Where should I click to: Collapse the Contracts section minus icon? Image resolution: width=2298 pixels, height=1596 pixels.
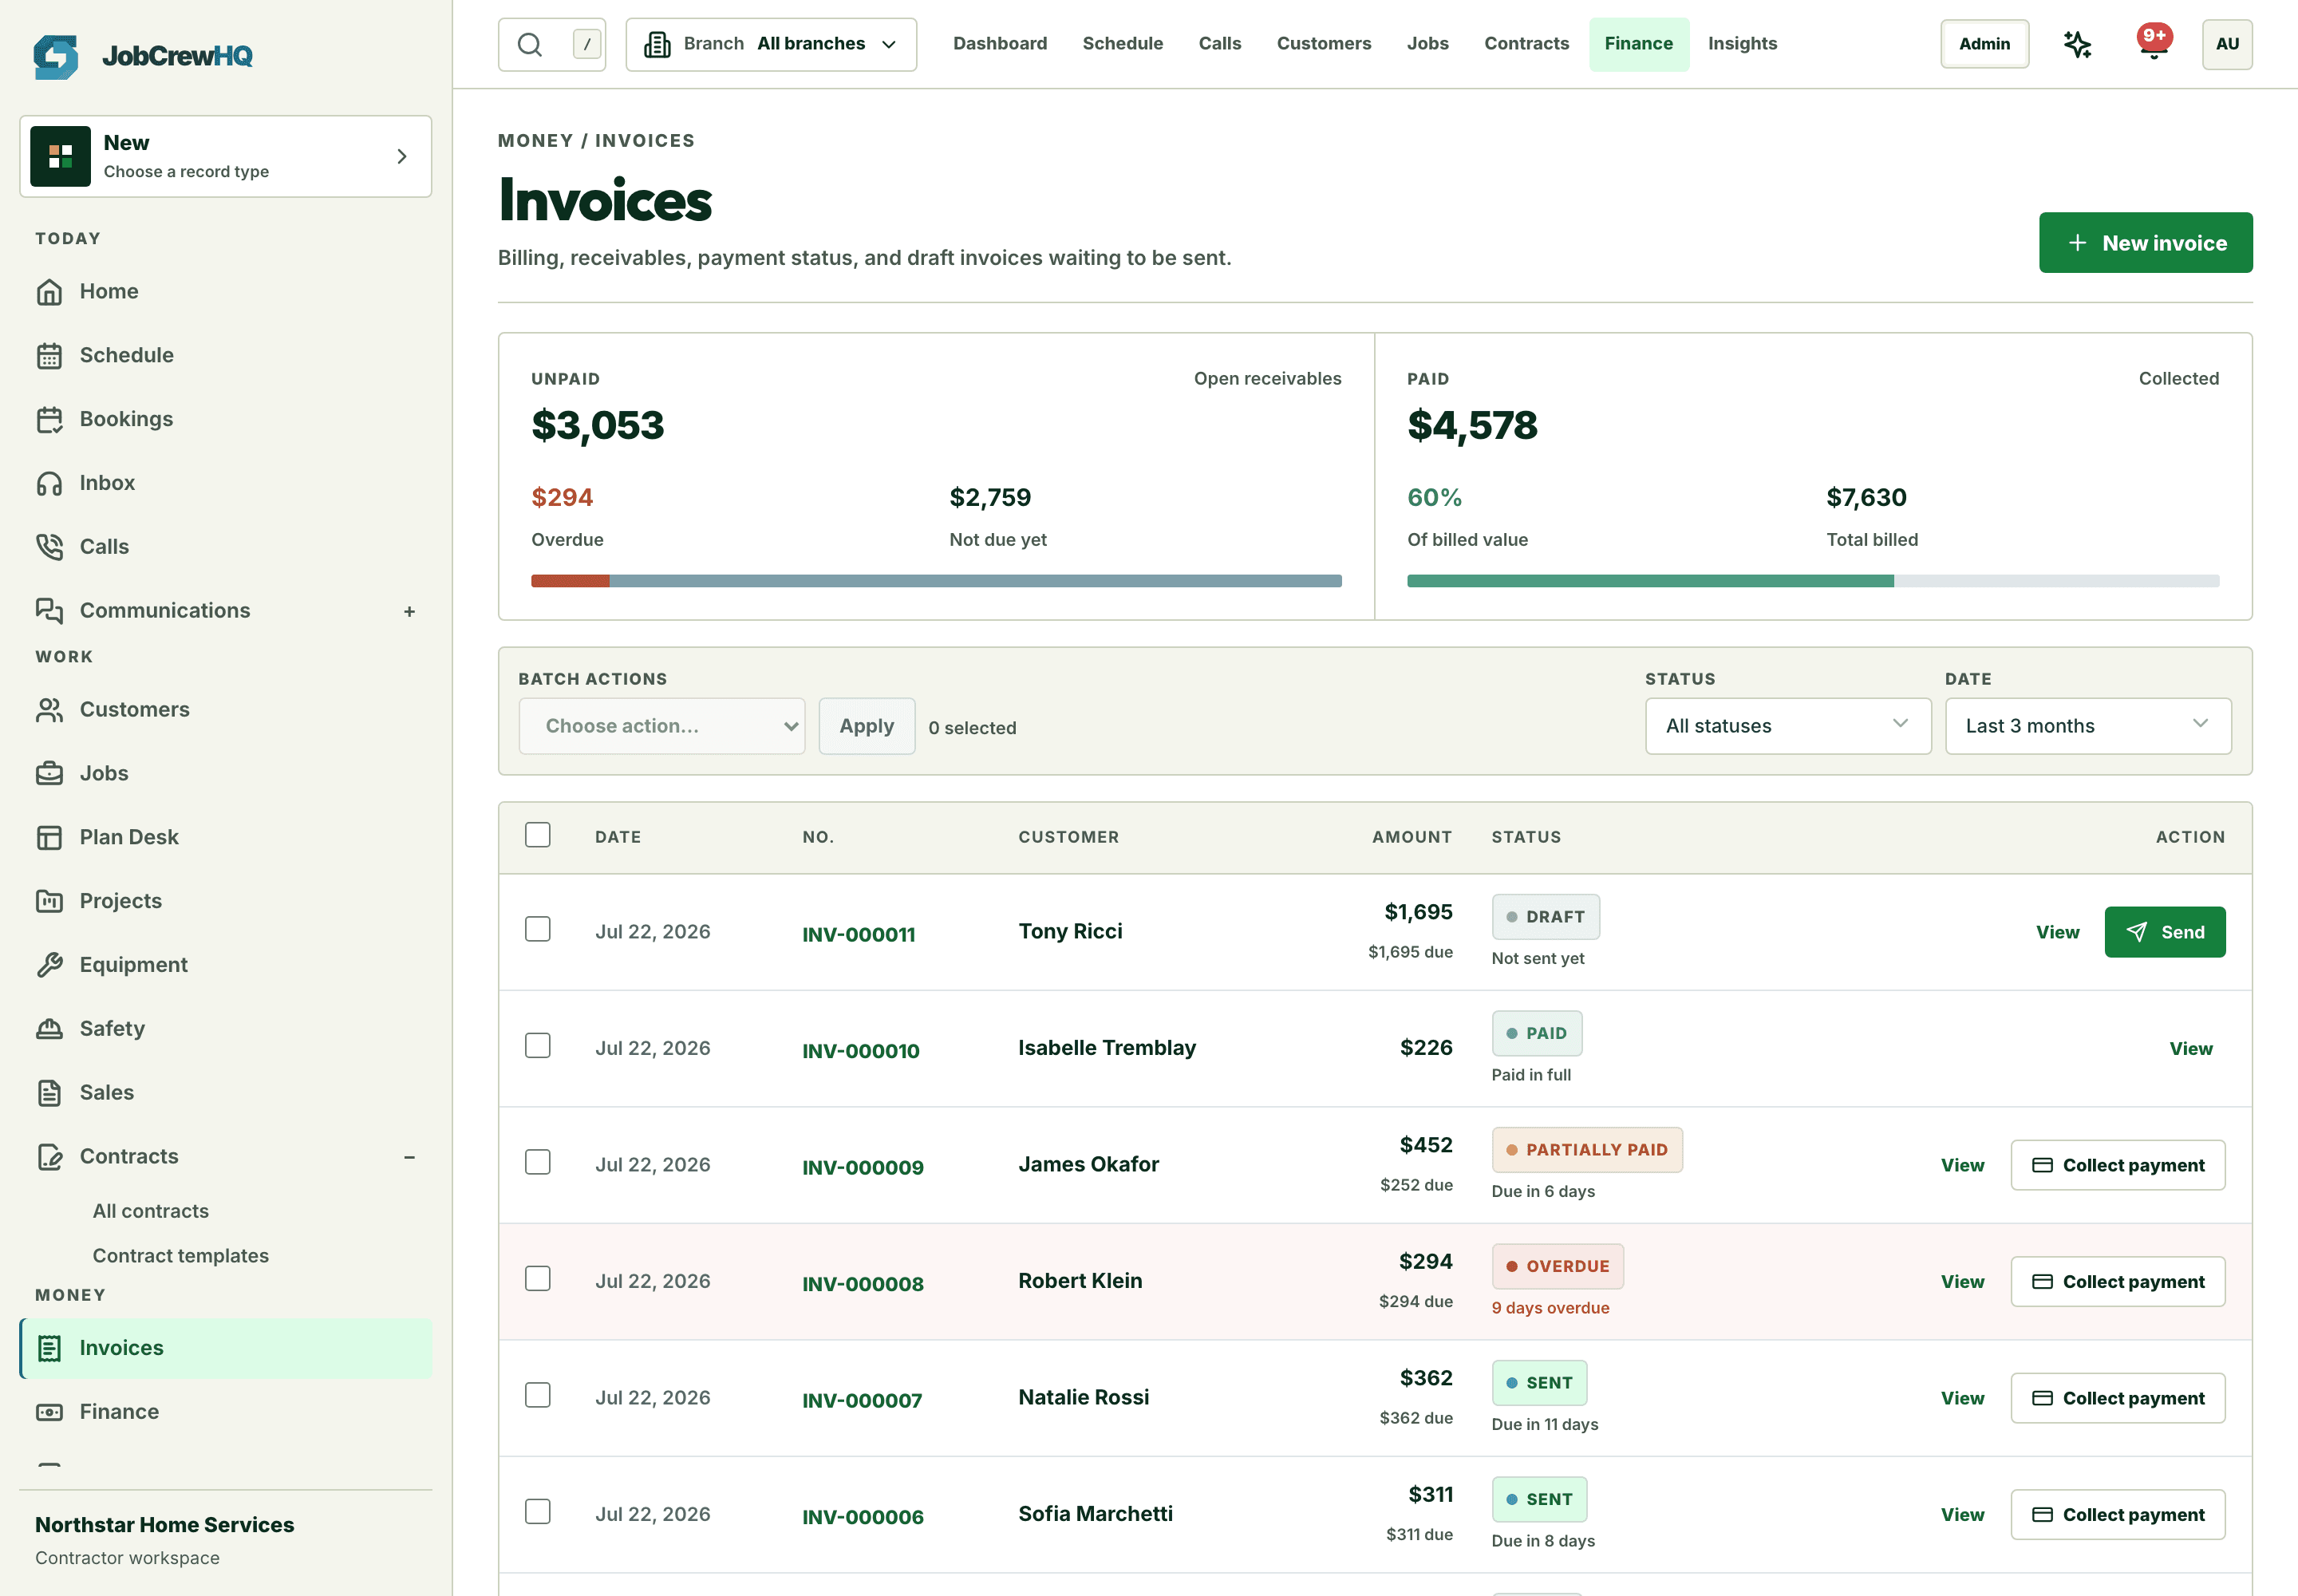click(409, 1158)
